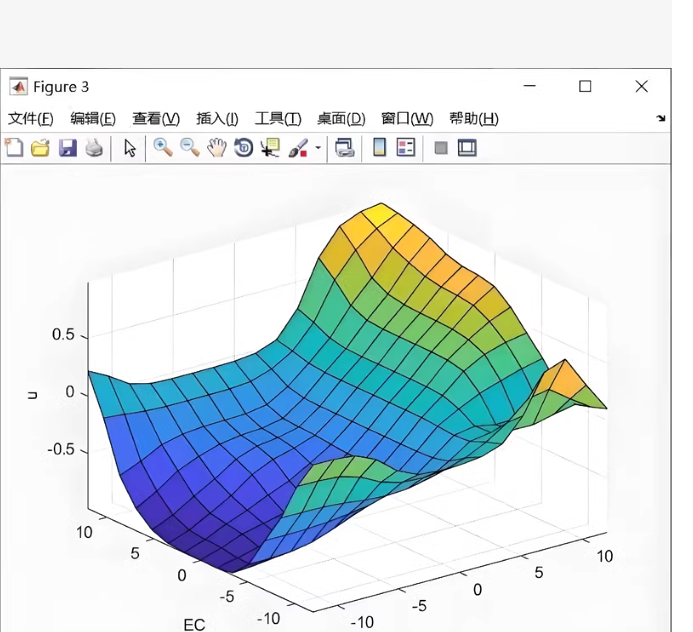The width and height of the screenshot is (693, 632).
Task: Choose the Pan hand tool
Action: coord(217,148)
